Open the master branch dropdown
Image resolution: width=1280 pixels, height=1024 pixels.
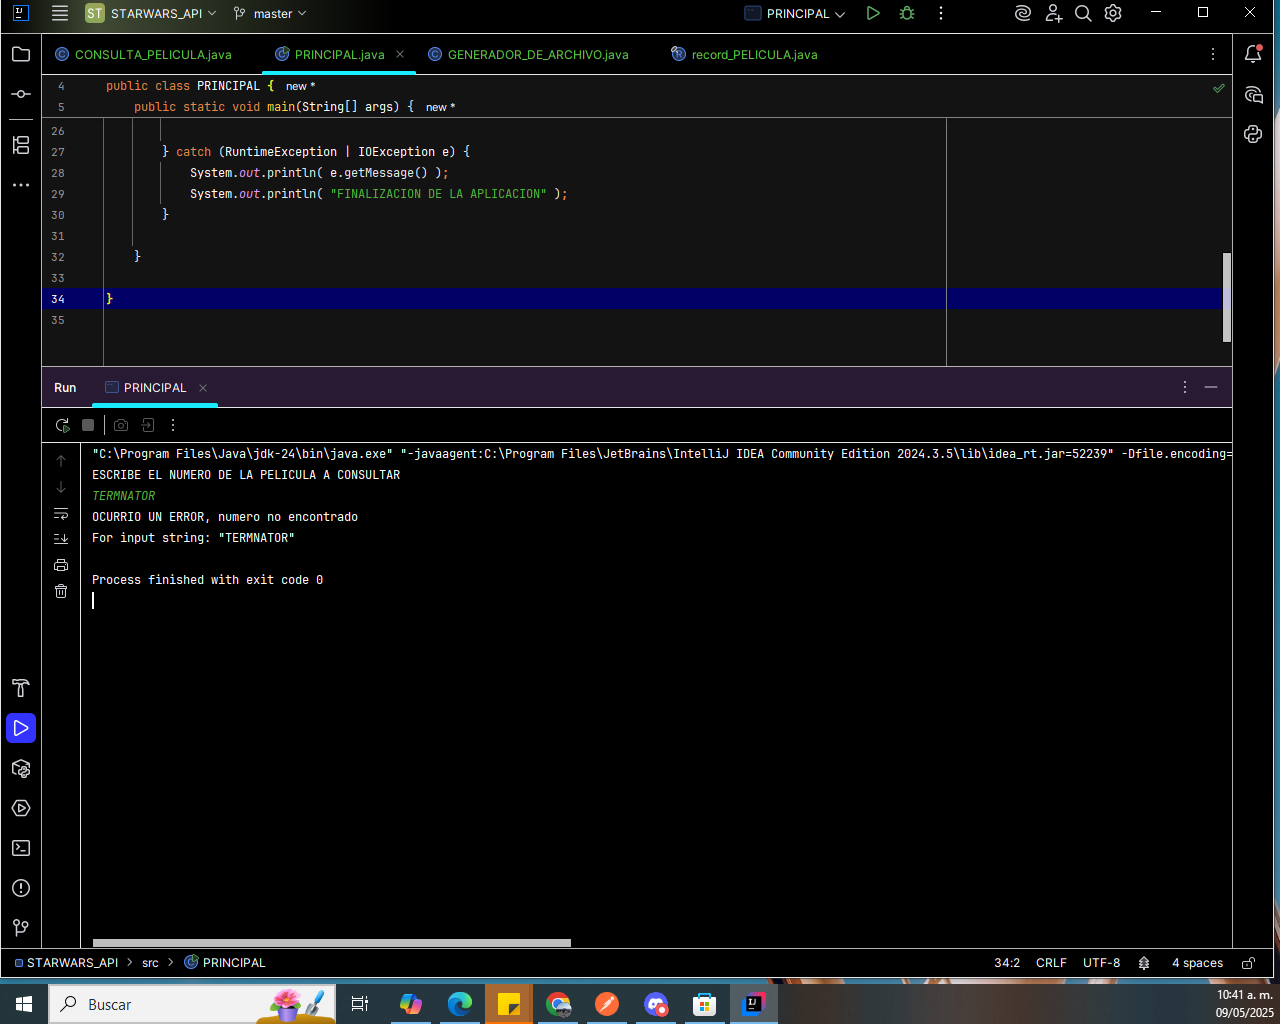[270, 13]
